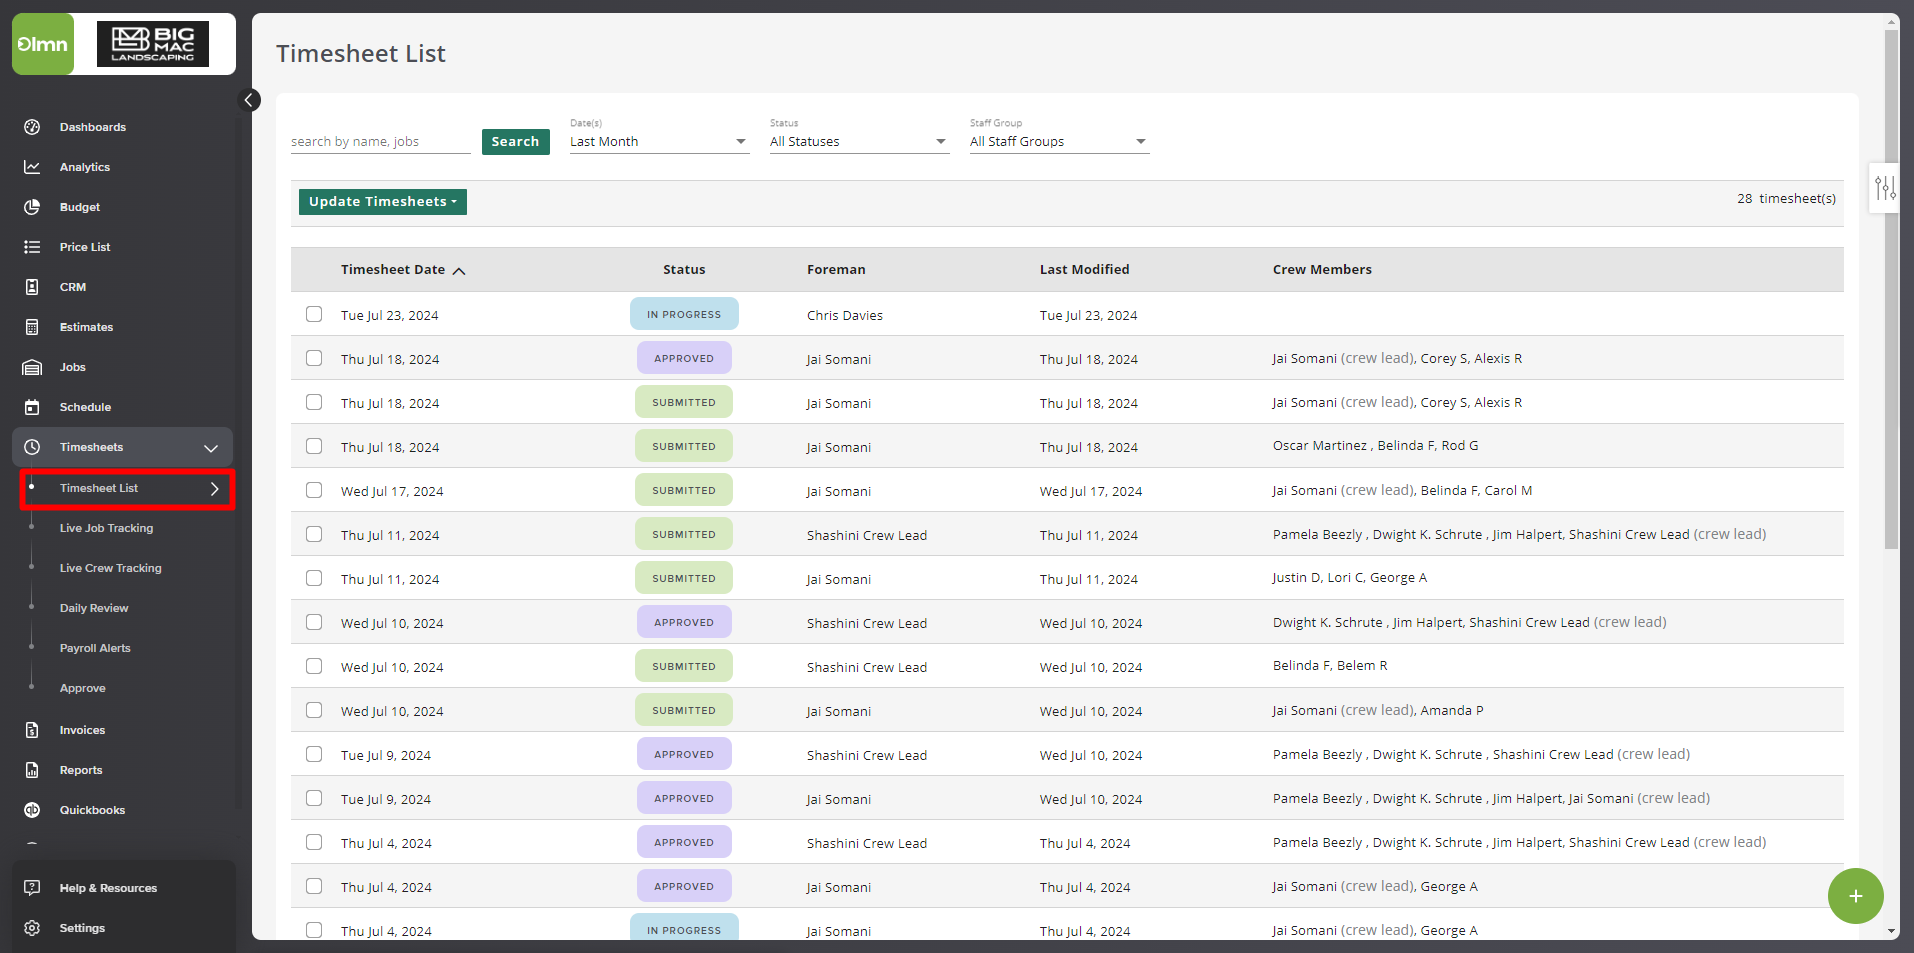This screenshot has width=1914, height=953.
Task: Check the approved Thu Jul 18 Jai Somani checkbox
Action: click(314, 358)
